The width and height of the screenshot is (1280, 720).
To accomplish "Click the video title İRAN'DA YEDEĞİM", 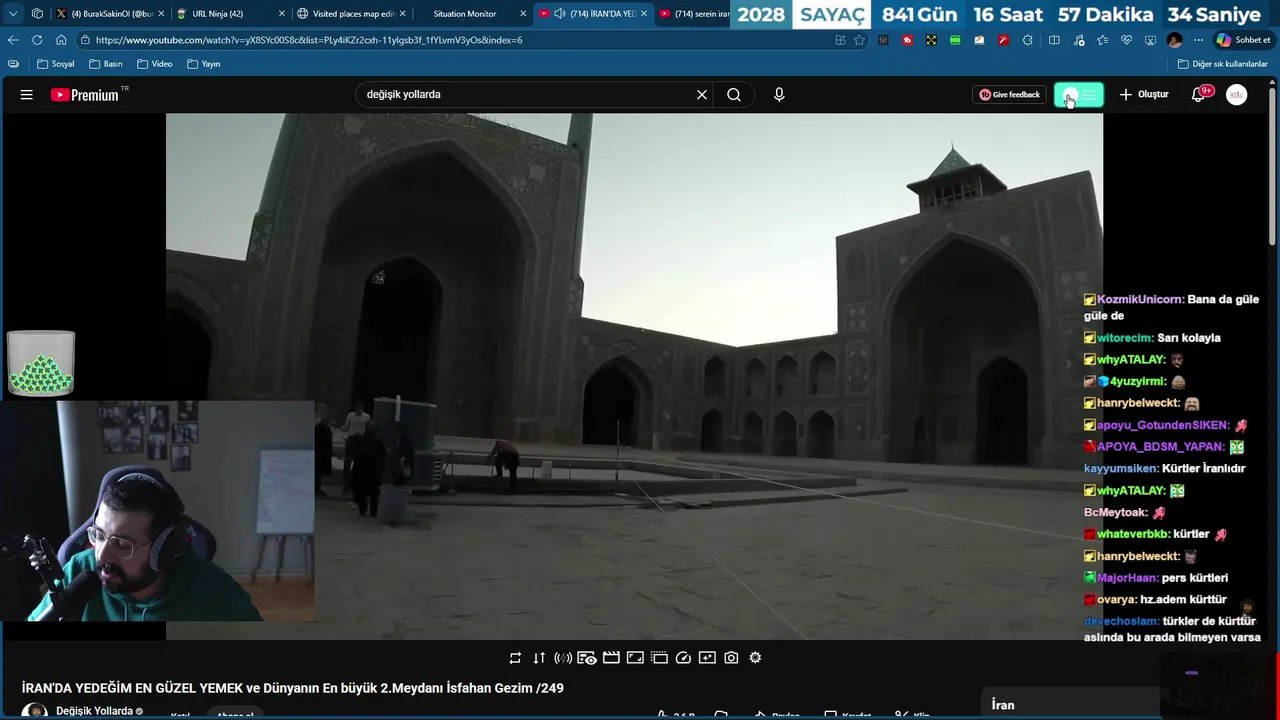I will coord(293,688).
